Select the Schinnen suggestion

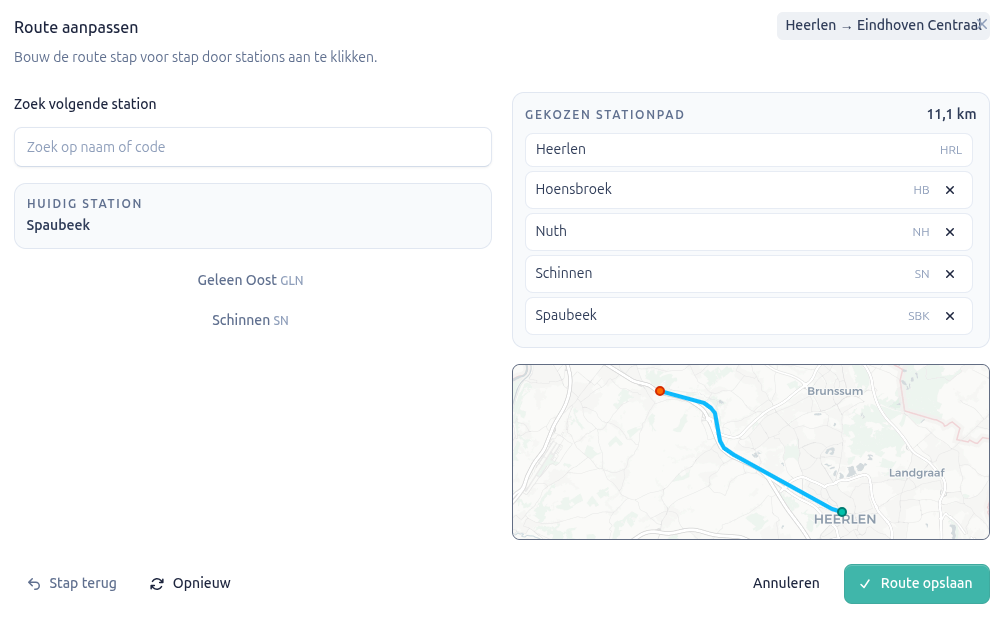tap(250, 320)
